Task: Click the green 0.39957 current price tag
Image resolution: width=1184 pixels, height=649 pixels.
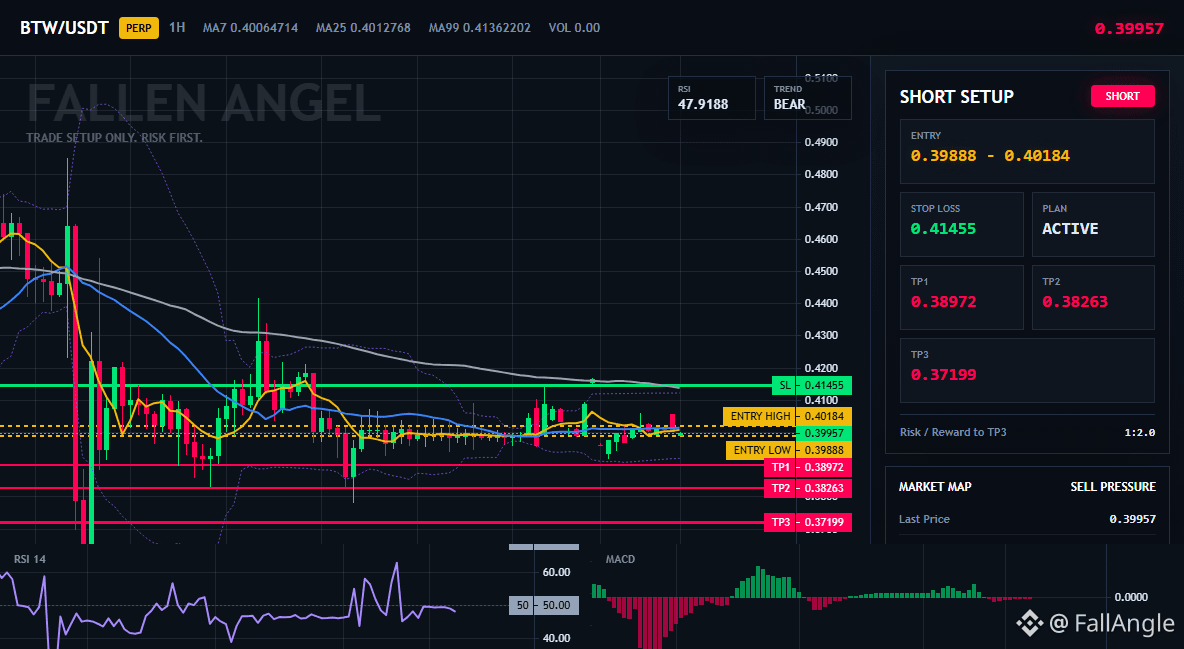Action: click(824, 433)
